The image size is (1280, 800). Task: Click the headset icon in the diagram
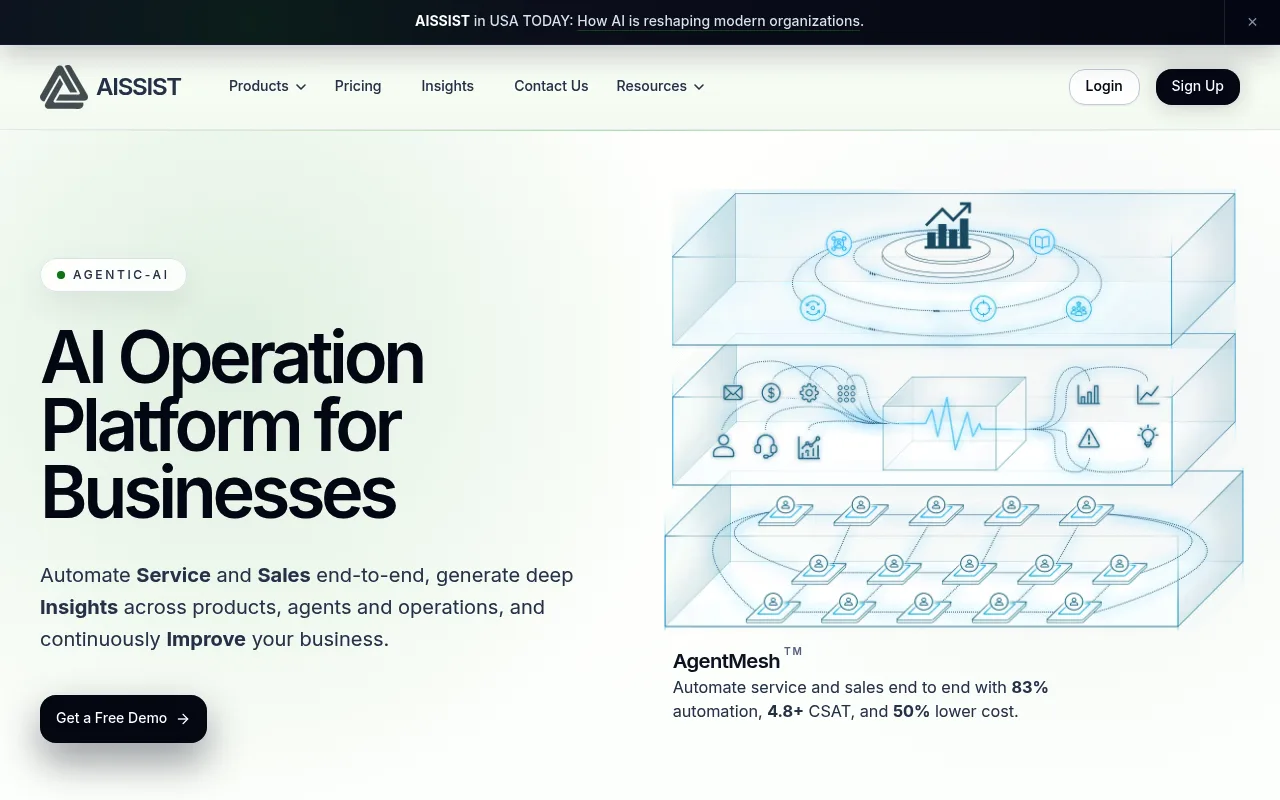point(766,446)
